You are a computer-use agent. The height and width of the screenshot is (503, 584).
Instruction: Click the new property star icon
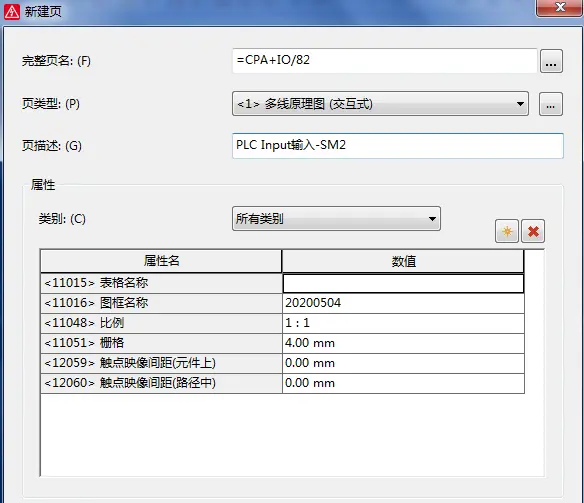507,231
